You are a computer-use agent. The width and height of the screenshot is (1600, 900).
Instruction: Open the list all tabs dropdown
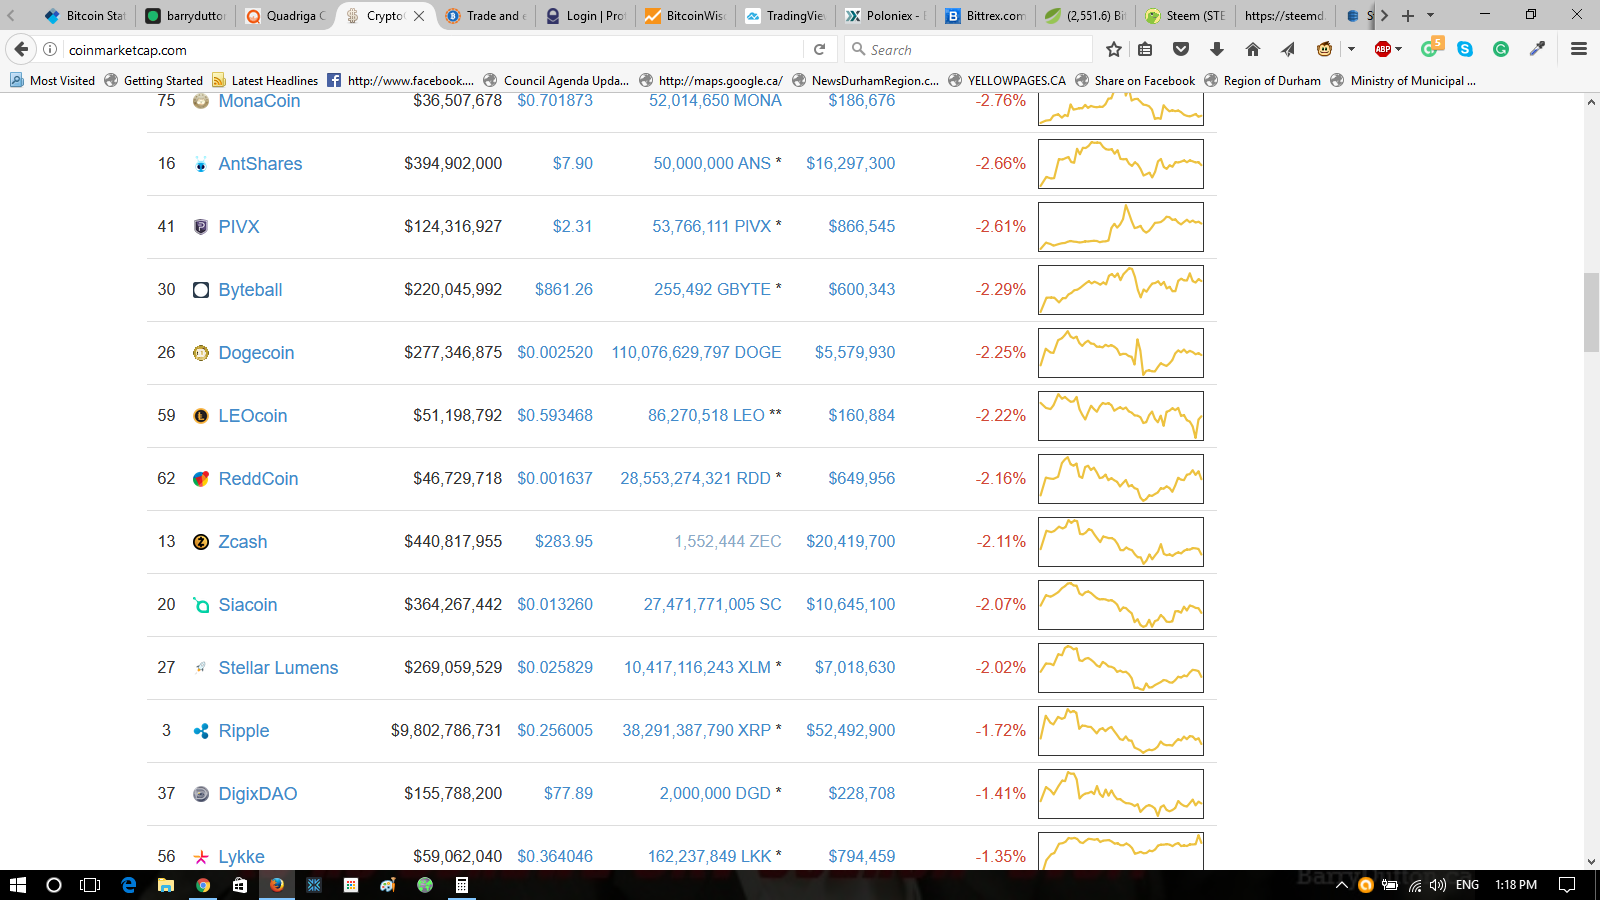1430,15
